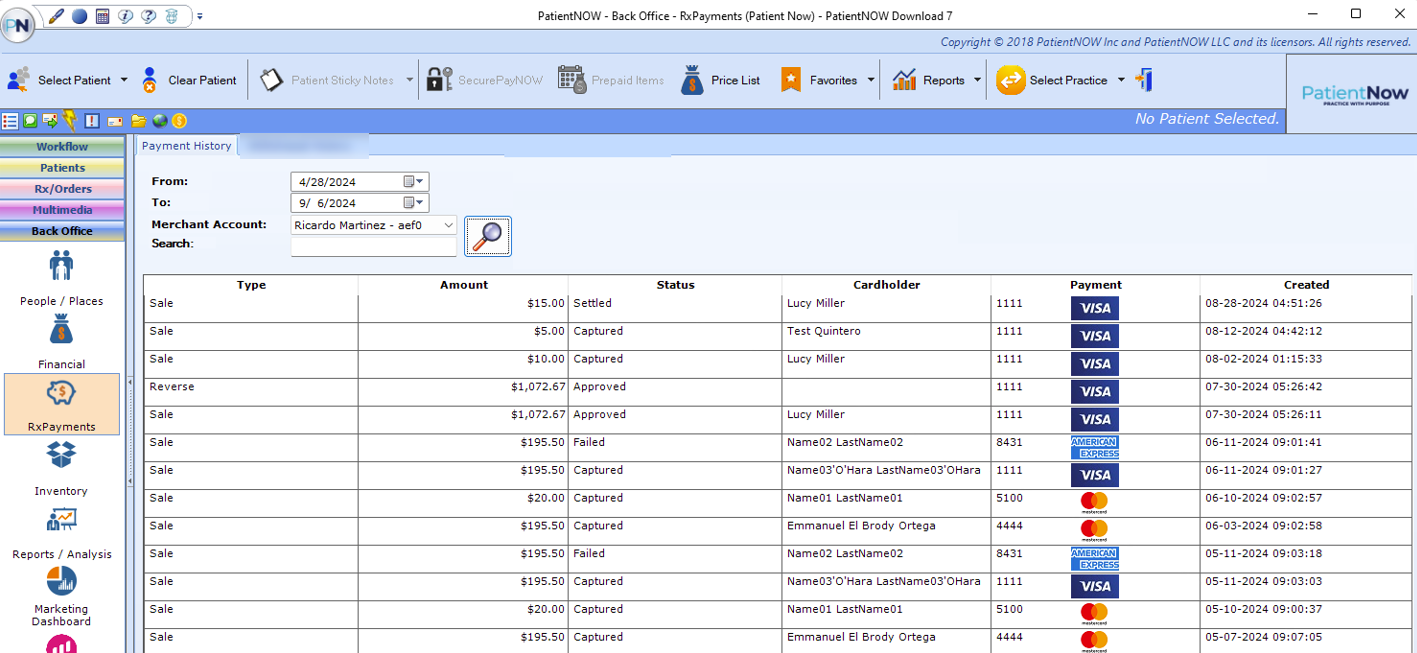1417x653 pixels.
Task: Click the People / Places sidebar icon
Action: [x=61, y=266]
